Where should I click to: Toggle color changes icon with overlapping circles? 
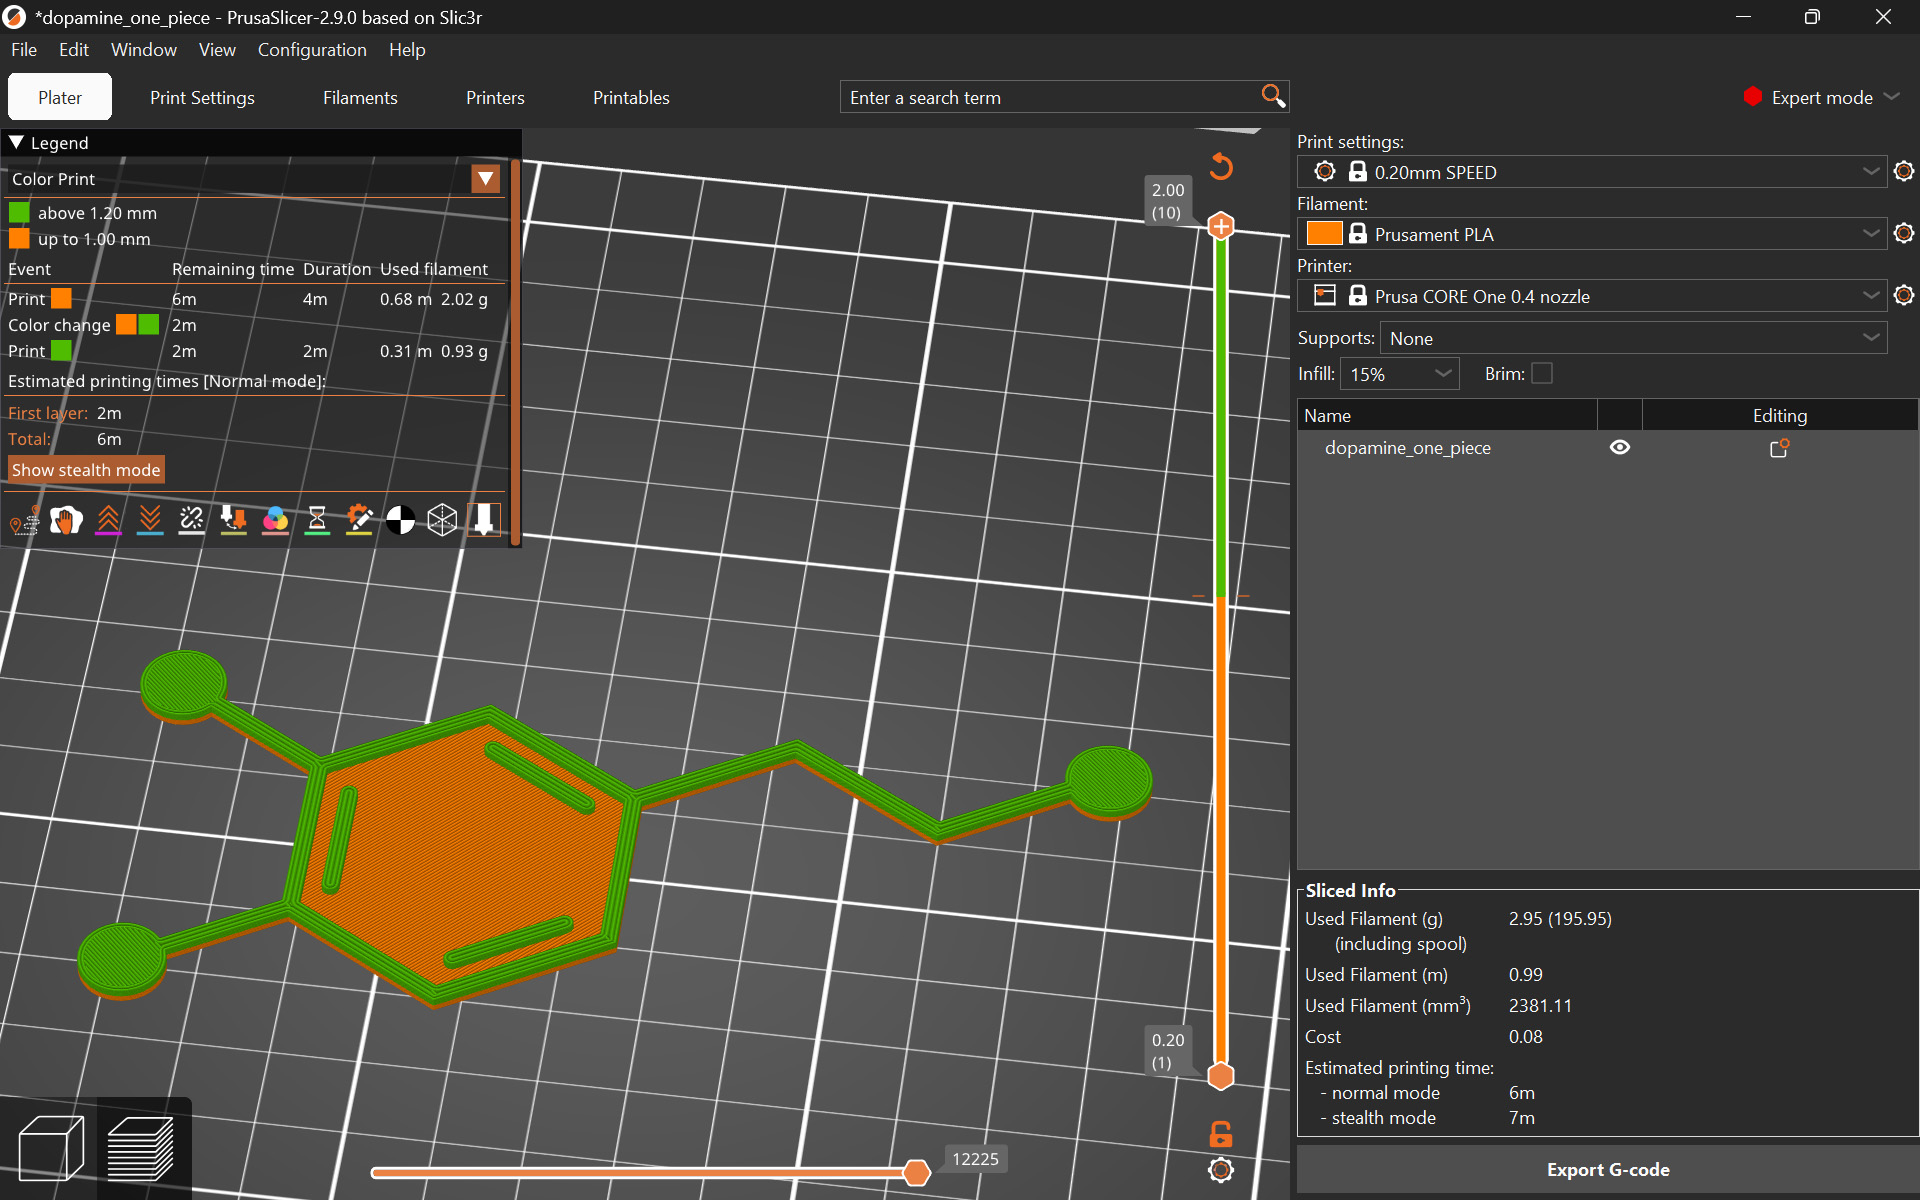[275, 520]
